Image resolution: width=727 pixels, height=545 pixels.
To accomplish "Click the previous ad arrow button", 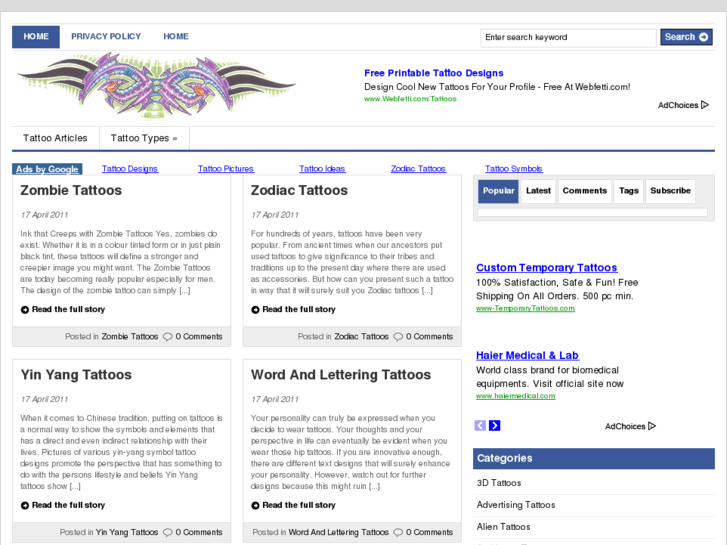I will (480, 425).
